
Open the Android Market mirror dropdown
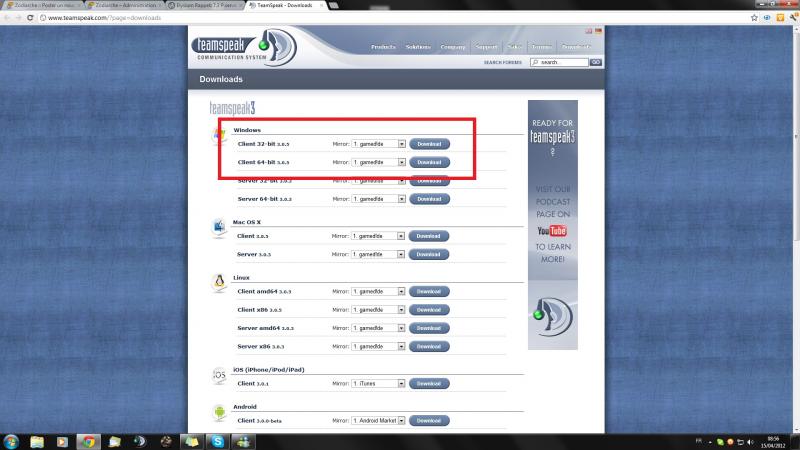378,421
